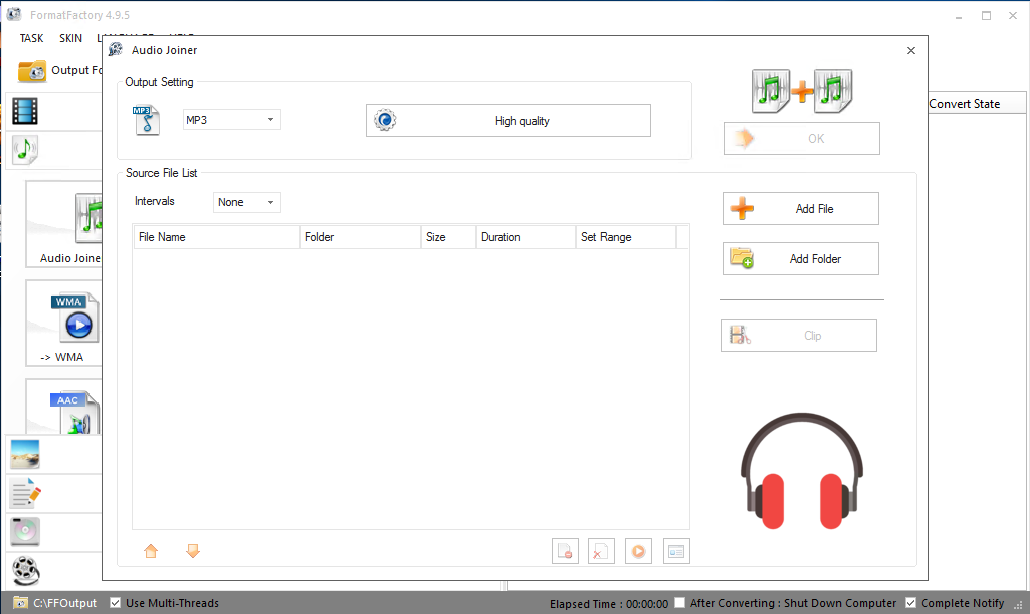Viewport: 1030px width, 614px height.
Task: Click the Folder column header
Action: 361,237
